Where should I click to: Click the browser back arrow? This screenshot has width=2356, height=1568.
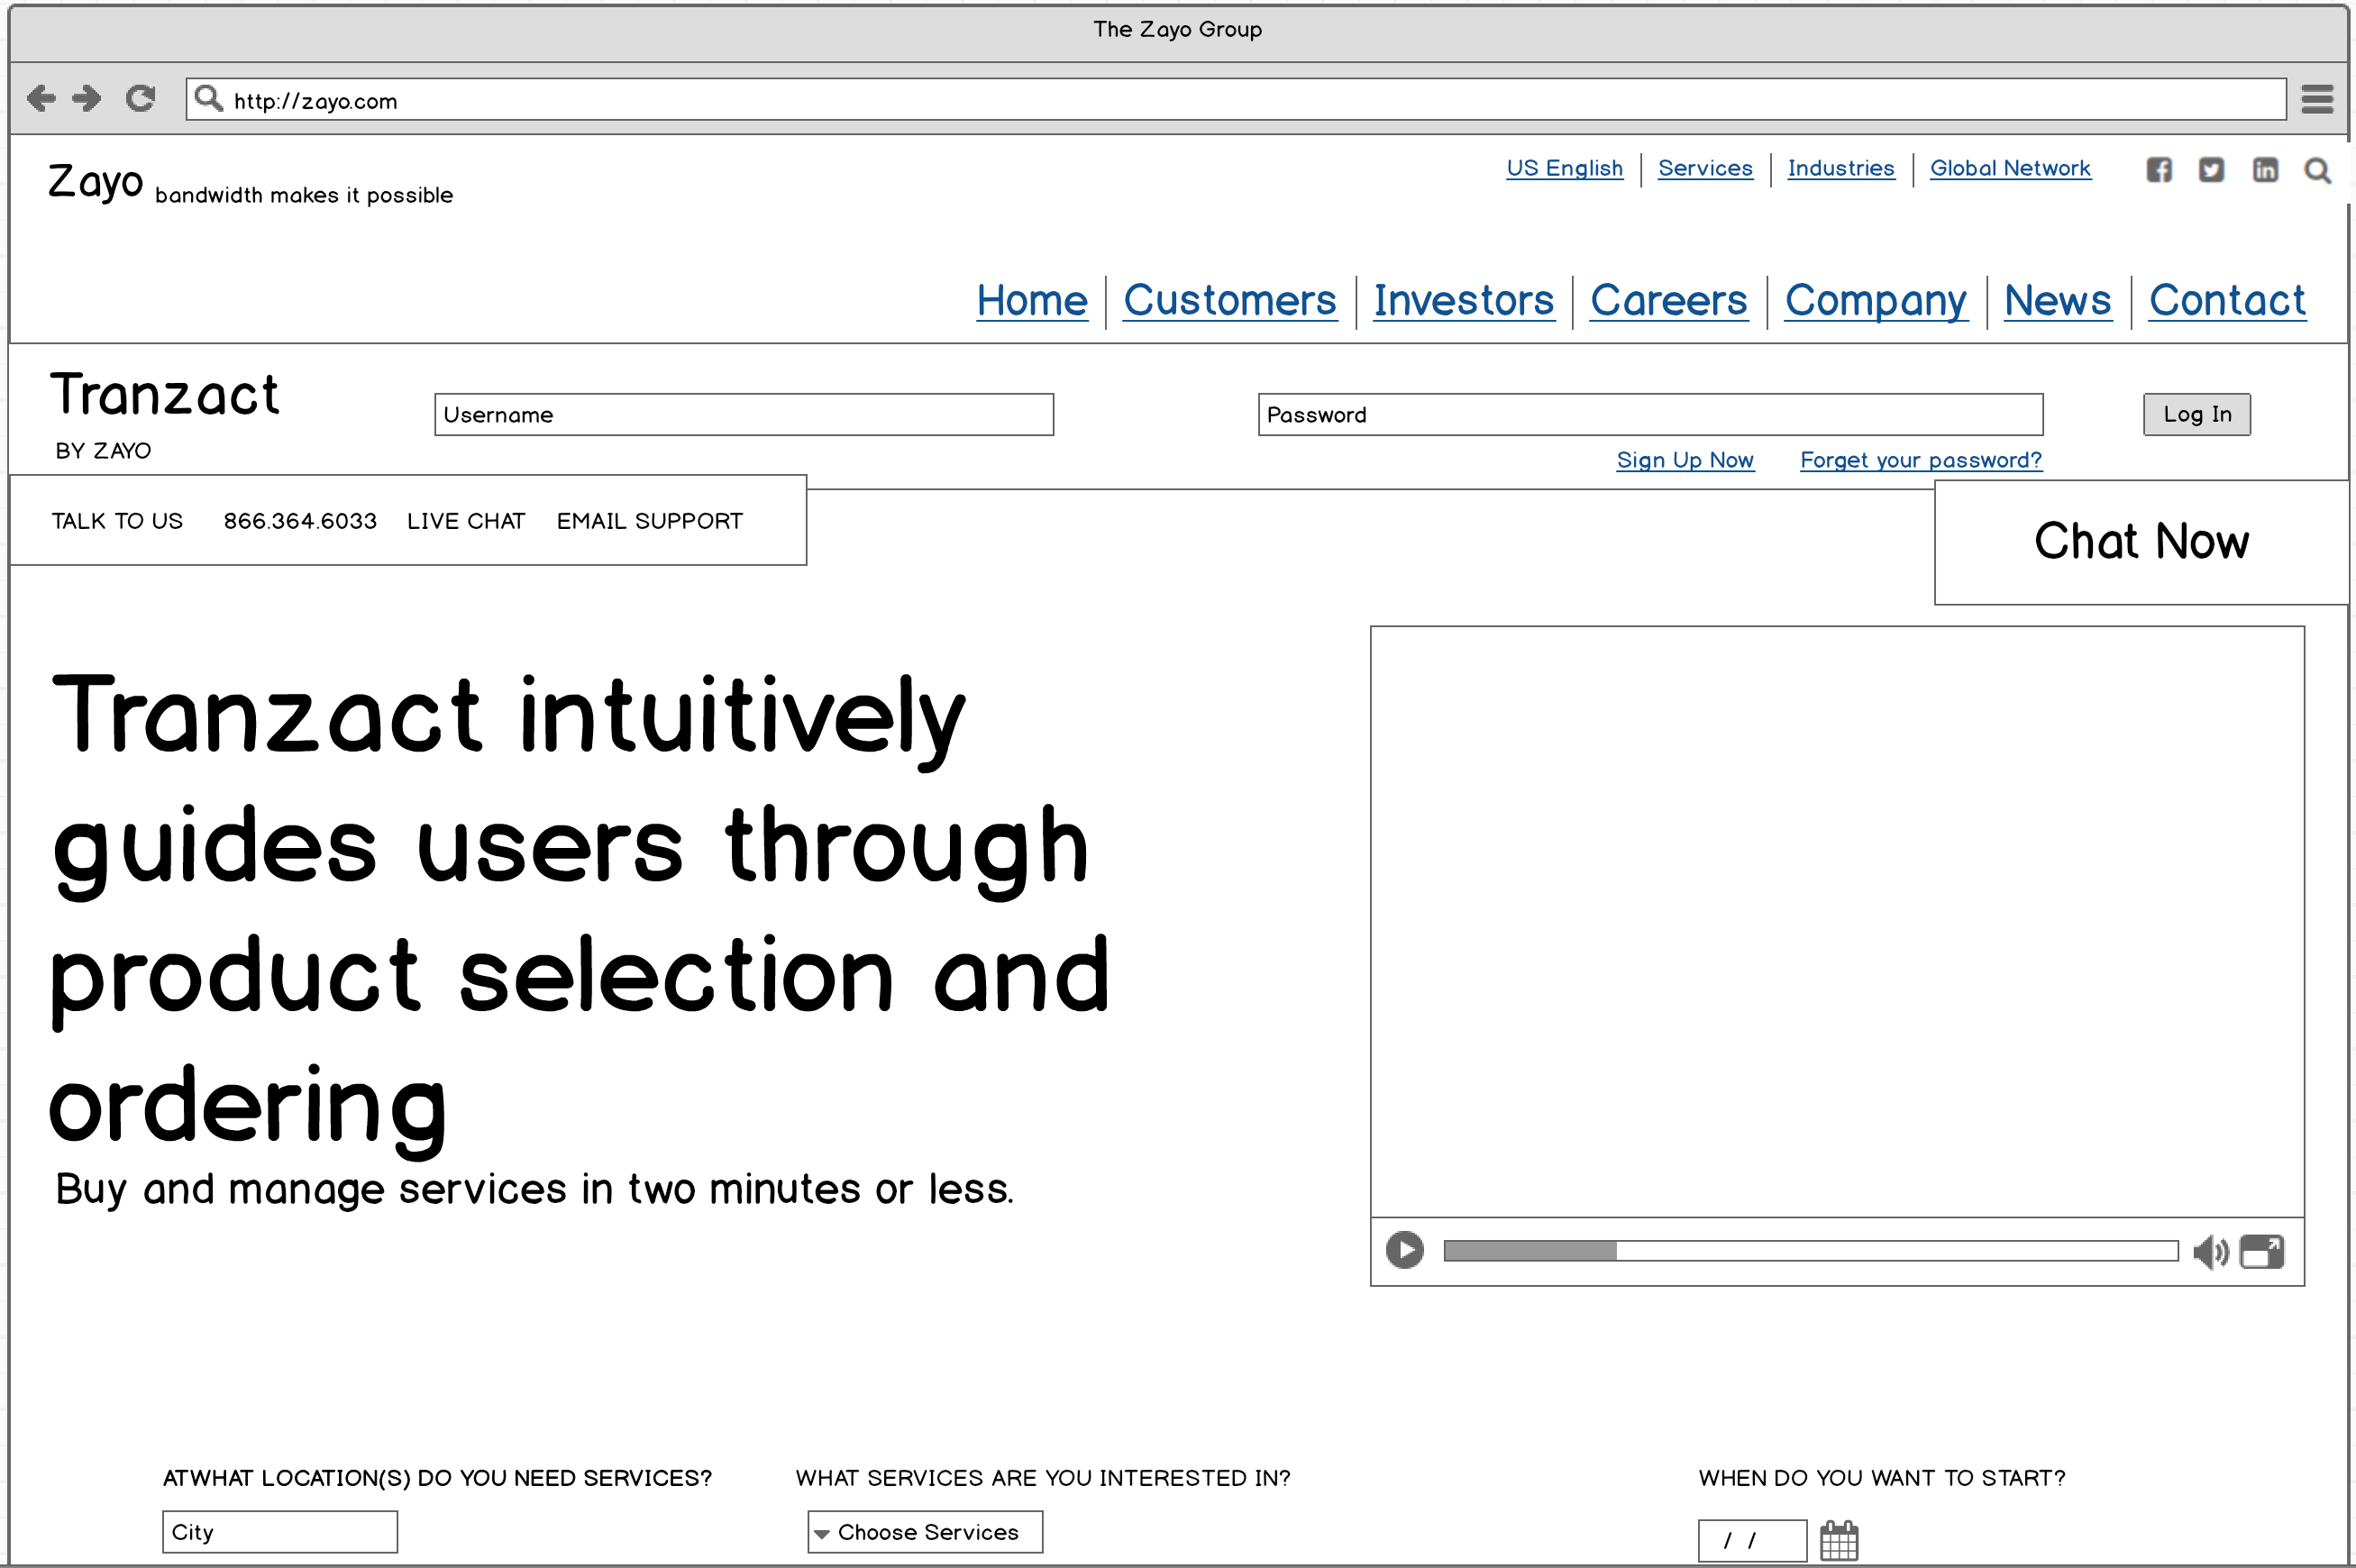pyautogui.click(x=41, y=98)
